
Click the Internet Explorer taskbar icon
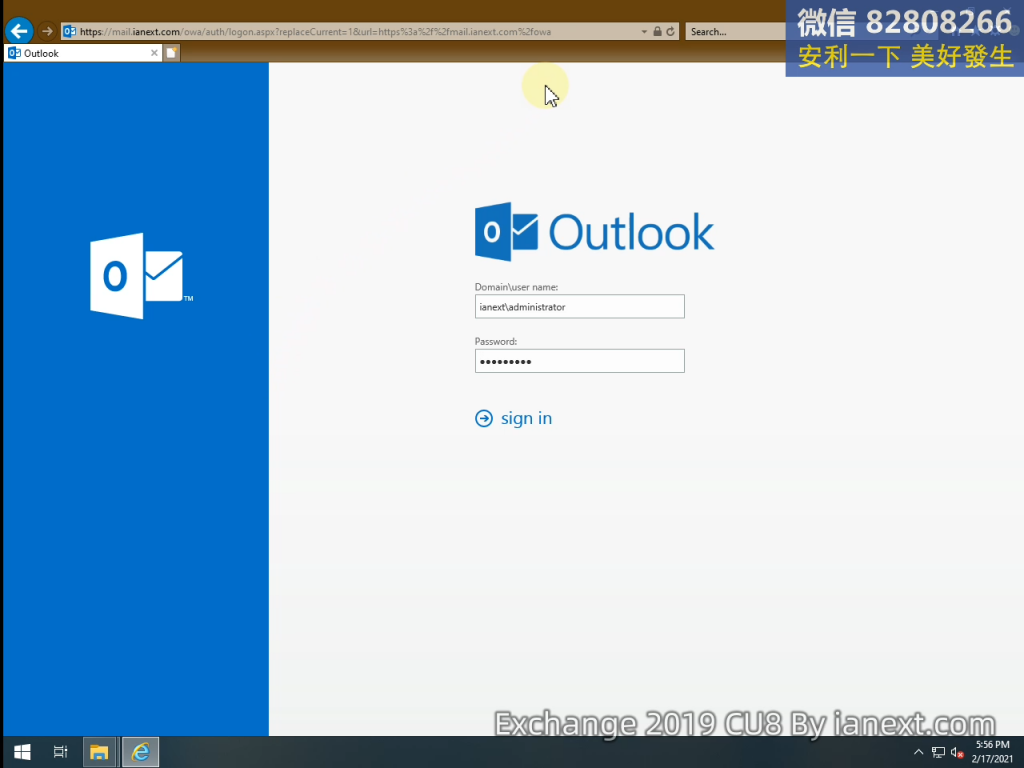click(140, 752)
